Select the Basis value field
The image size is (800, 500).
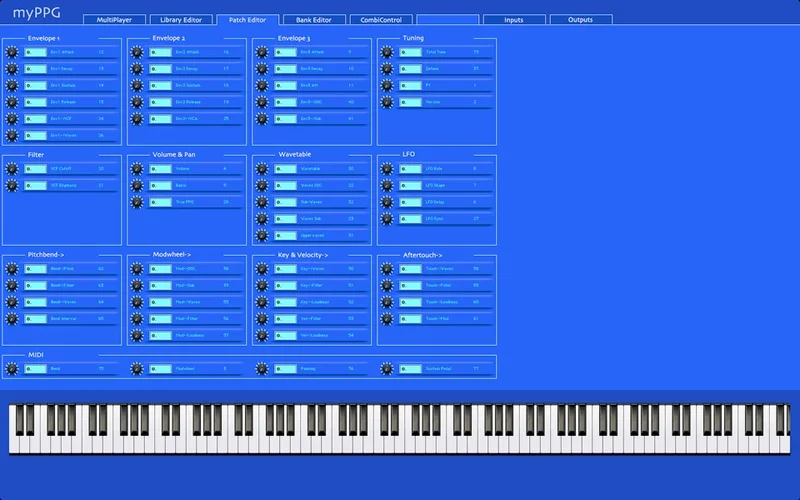coord(161,186)
